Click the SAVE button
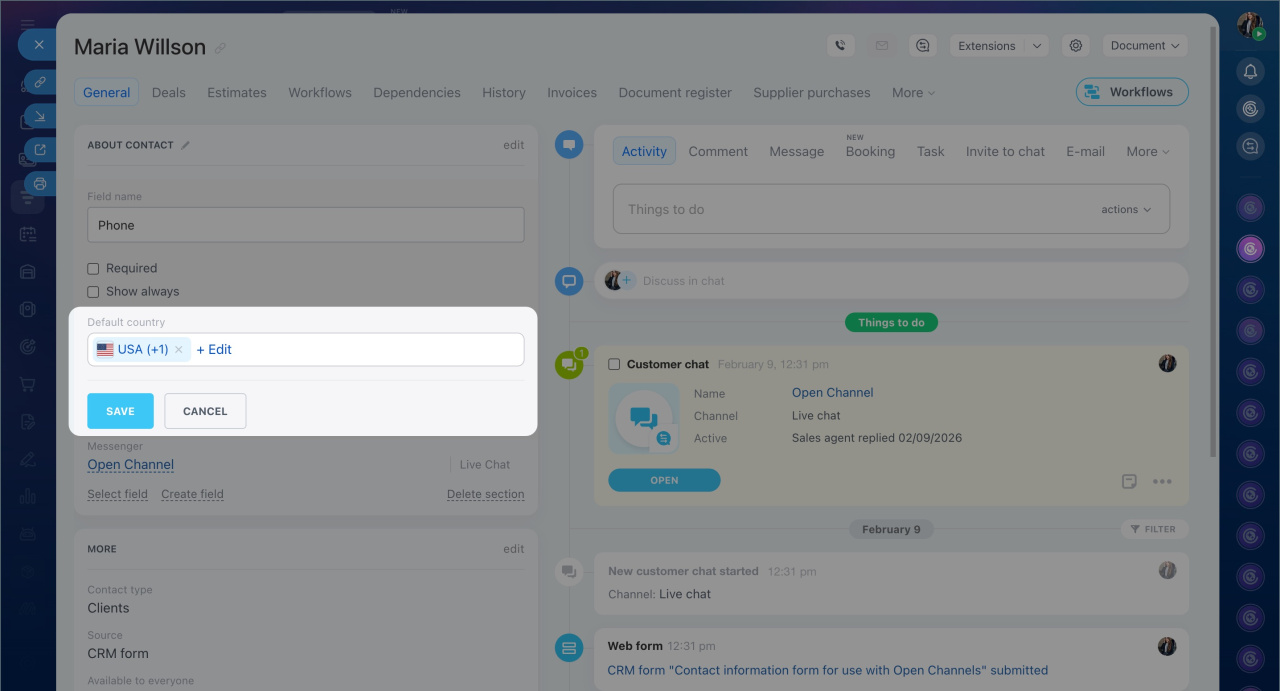Viewport: 1280px width, 691px height. (120, 411)
